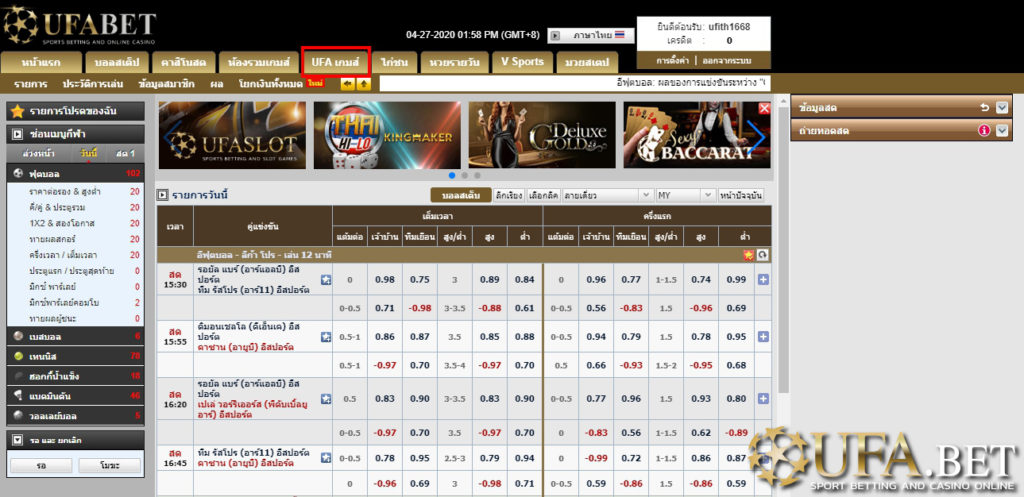
Task: Refresh the ข้อมูลสด live info panel
Action: click(985, 108)
